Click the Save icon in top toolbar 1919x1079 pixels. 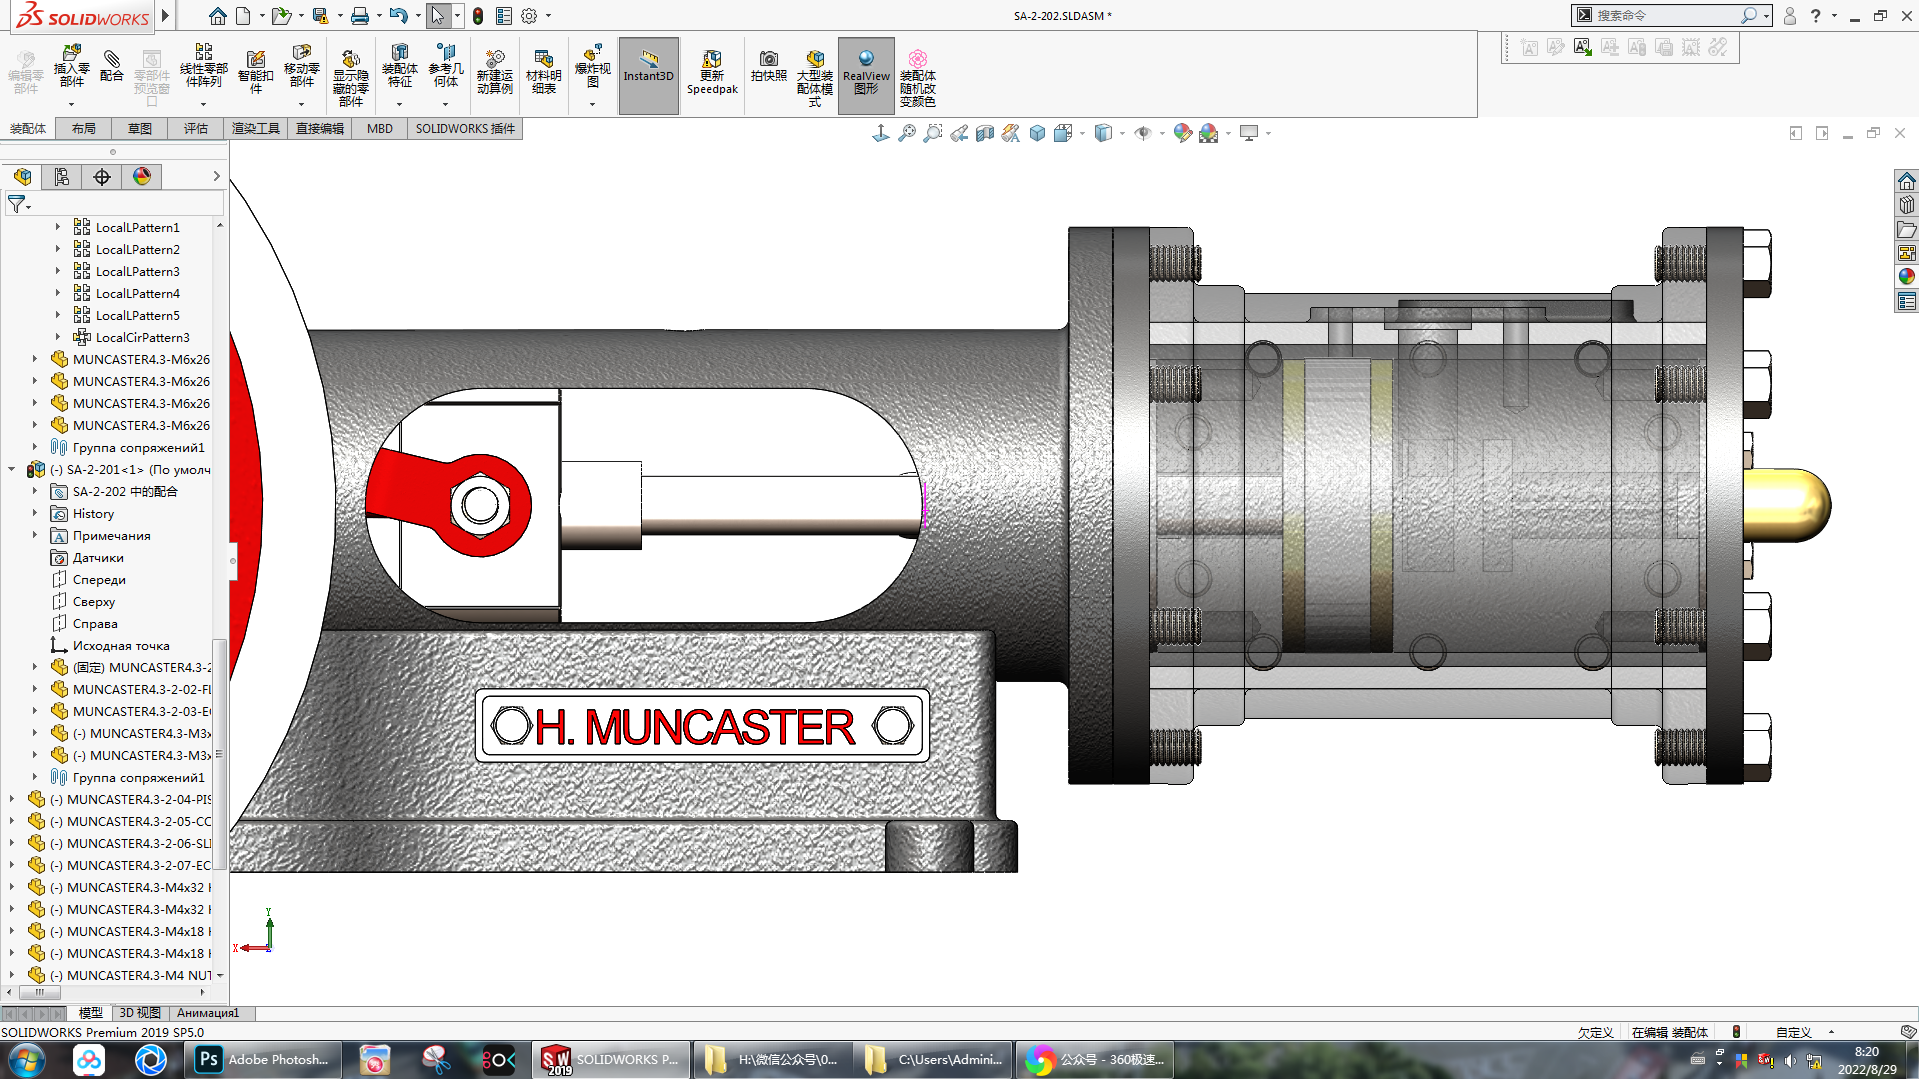[320, 16]
